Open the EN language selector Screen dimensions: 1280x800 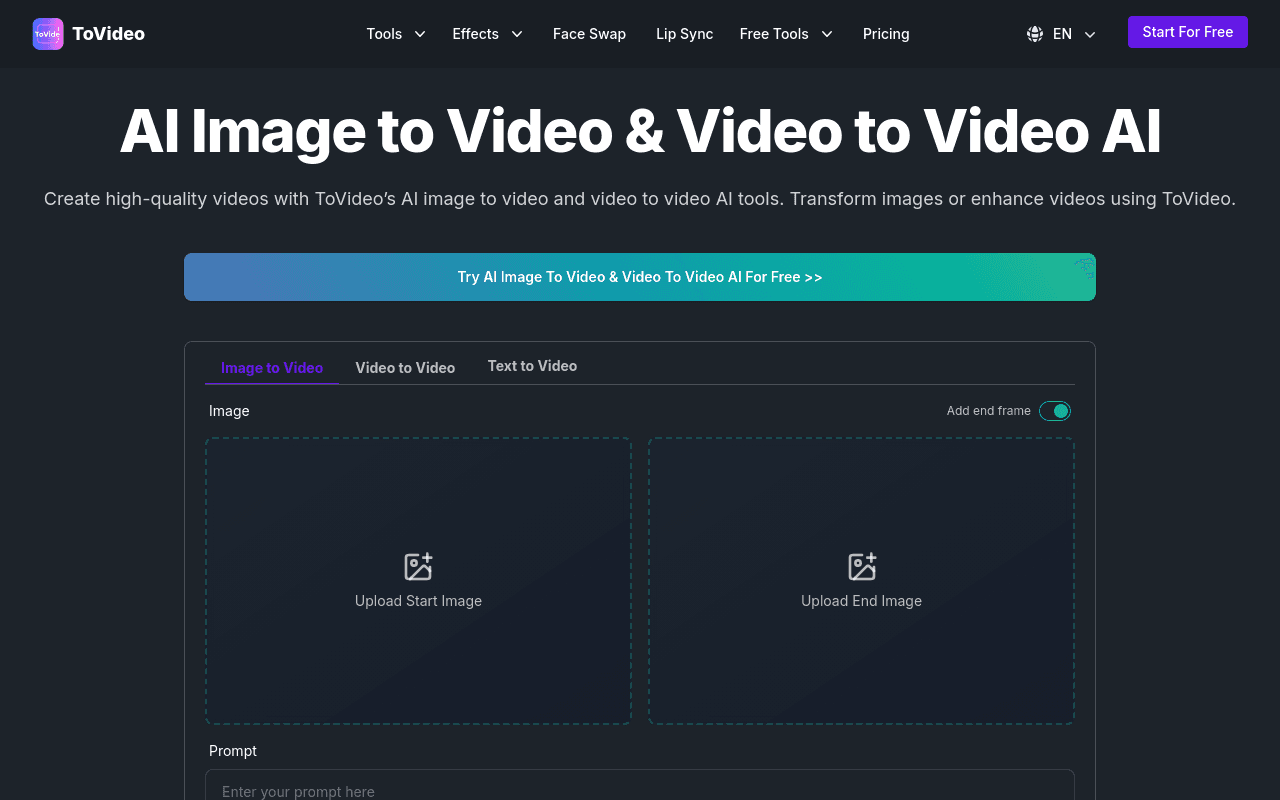1062,34
